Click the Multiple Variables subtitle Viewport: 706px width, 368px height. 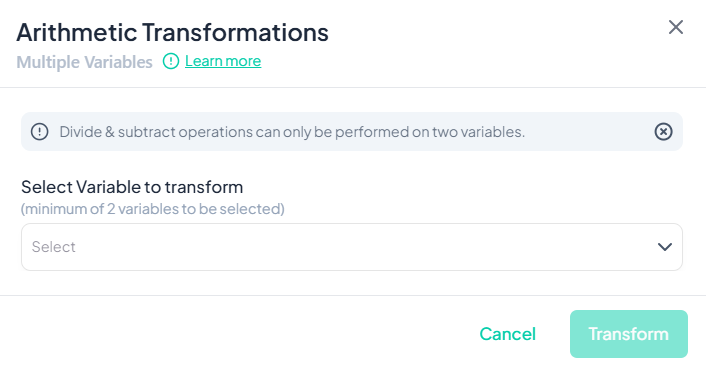pos(85,62)
